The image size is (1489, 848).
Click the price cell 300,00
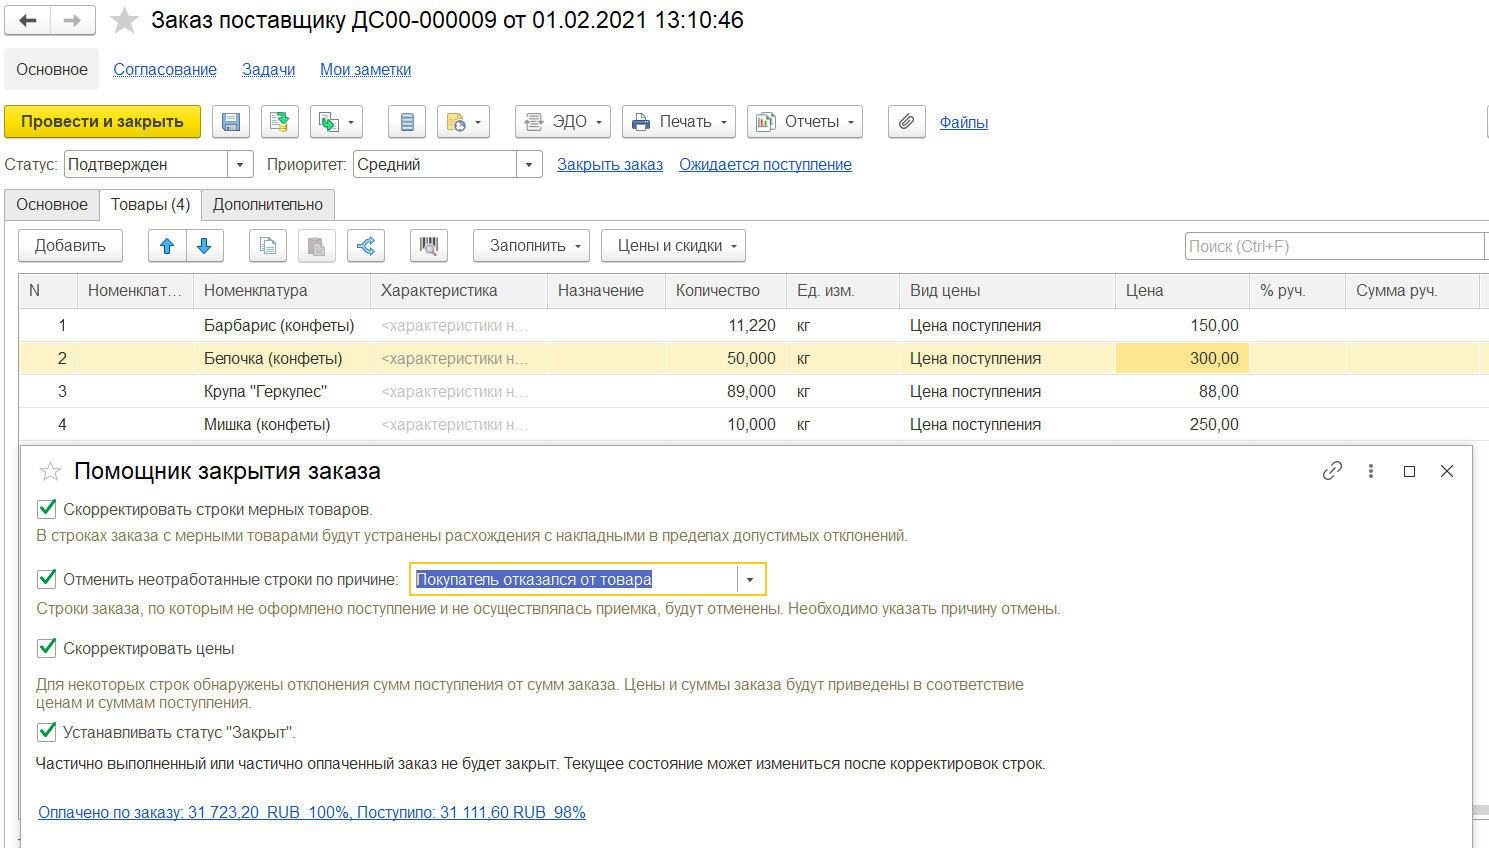(1182, 358)
